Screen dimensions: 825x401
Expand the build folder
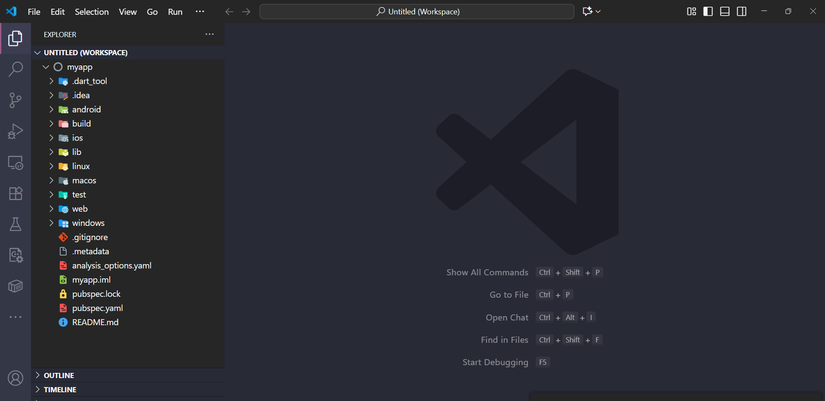(128, 124)
